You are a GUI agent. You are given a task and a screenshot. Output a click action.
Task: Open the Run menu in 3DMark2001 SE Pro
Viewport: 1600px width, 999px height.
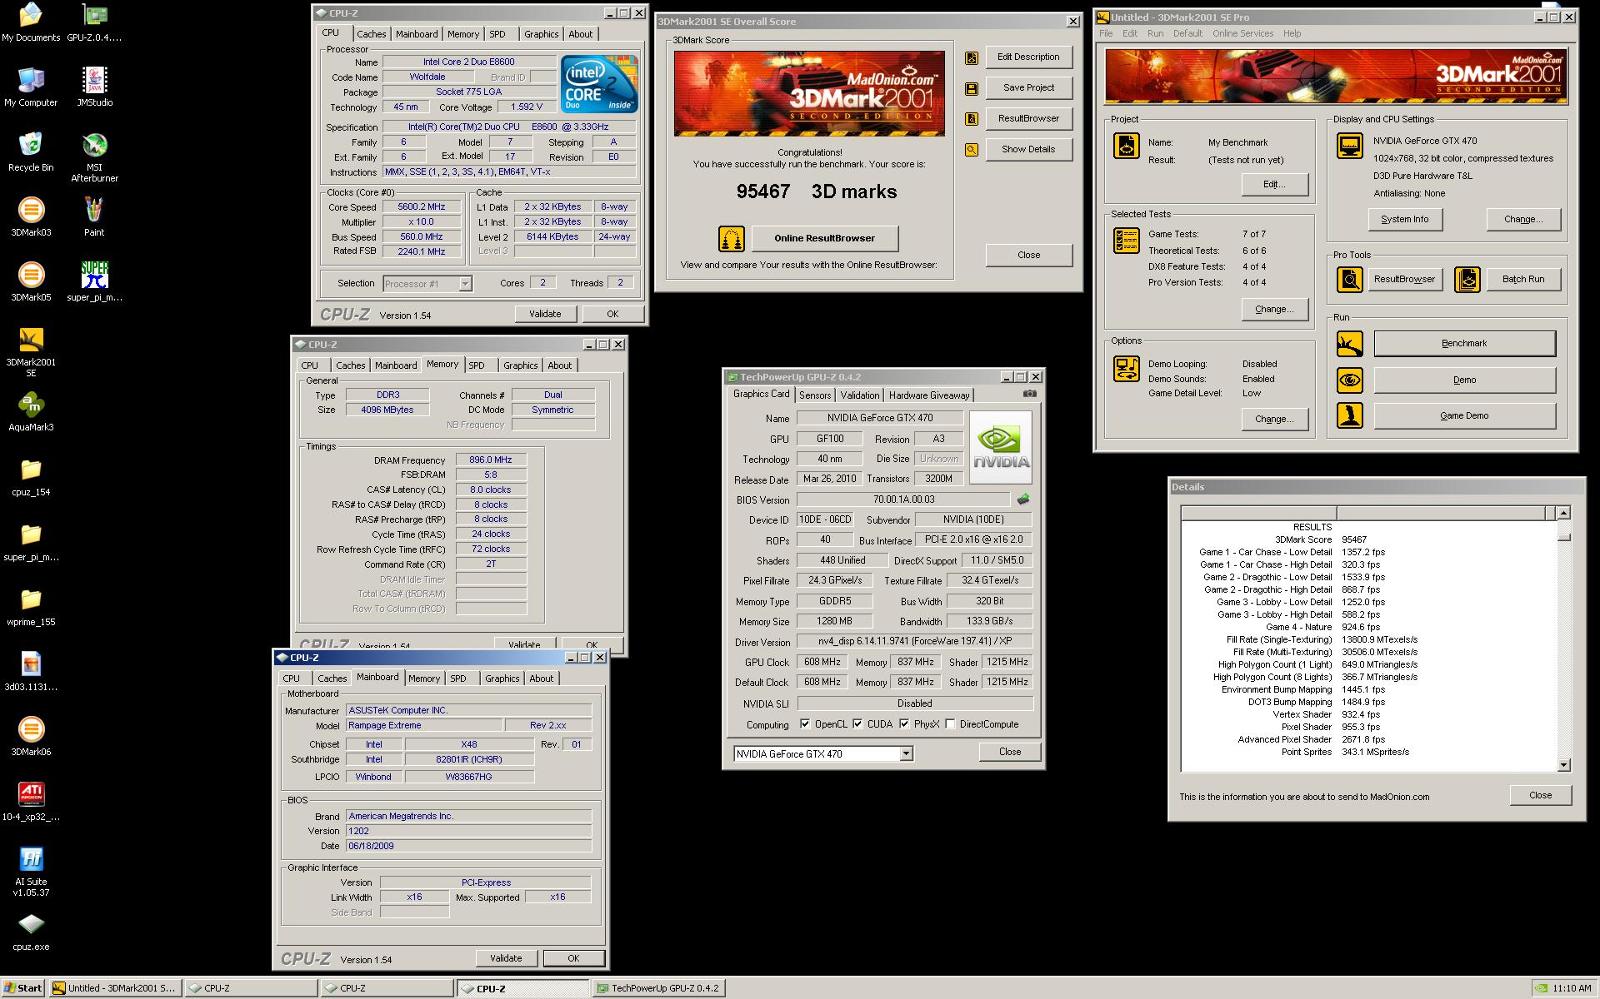pyautogui.click(x=1155, y=33)
